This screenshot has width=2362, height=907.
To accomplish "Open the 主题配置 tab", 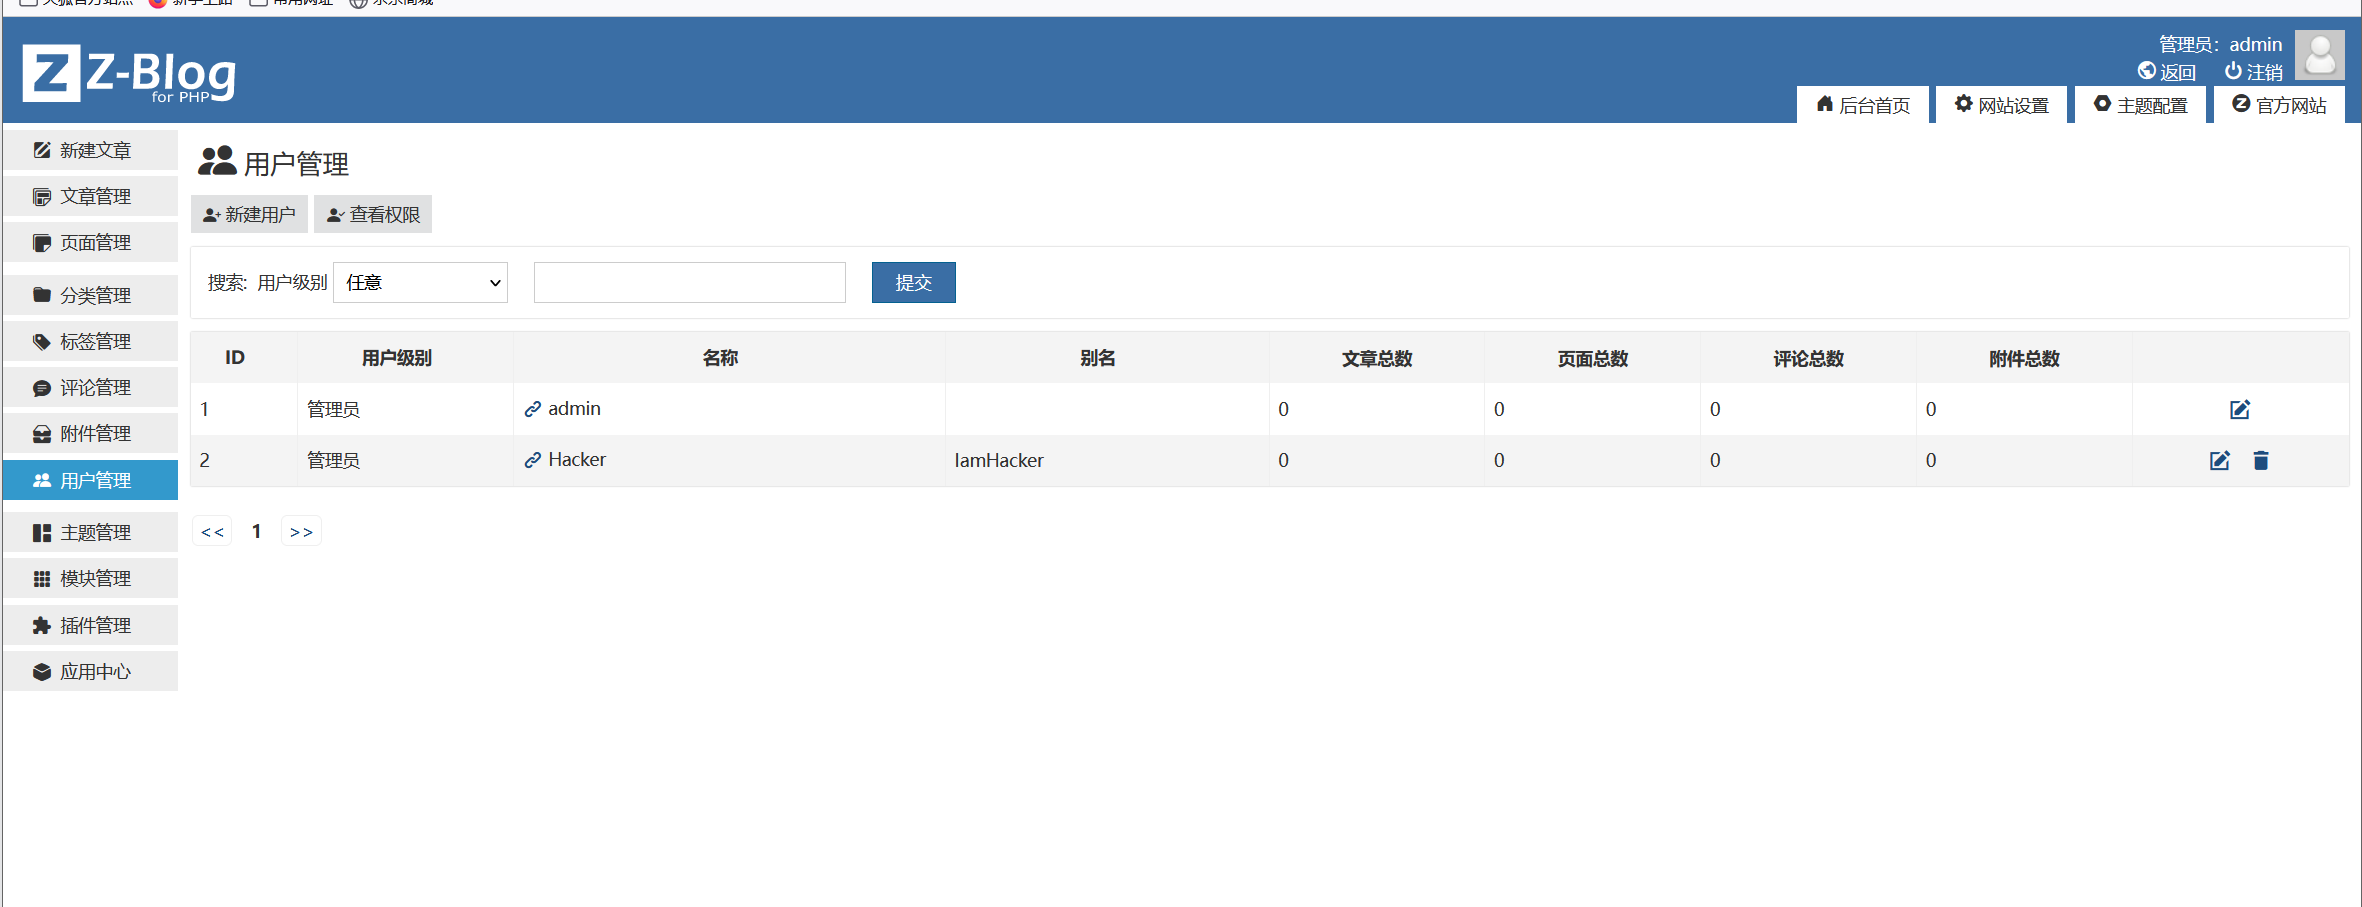I will [x=2141, y=105].
